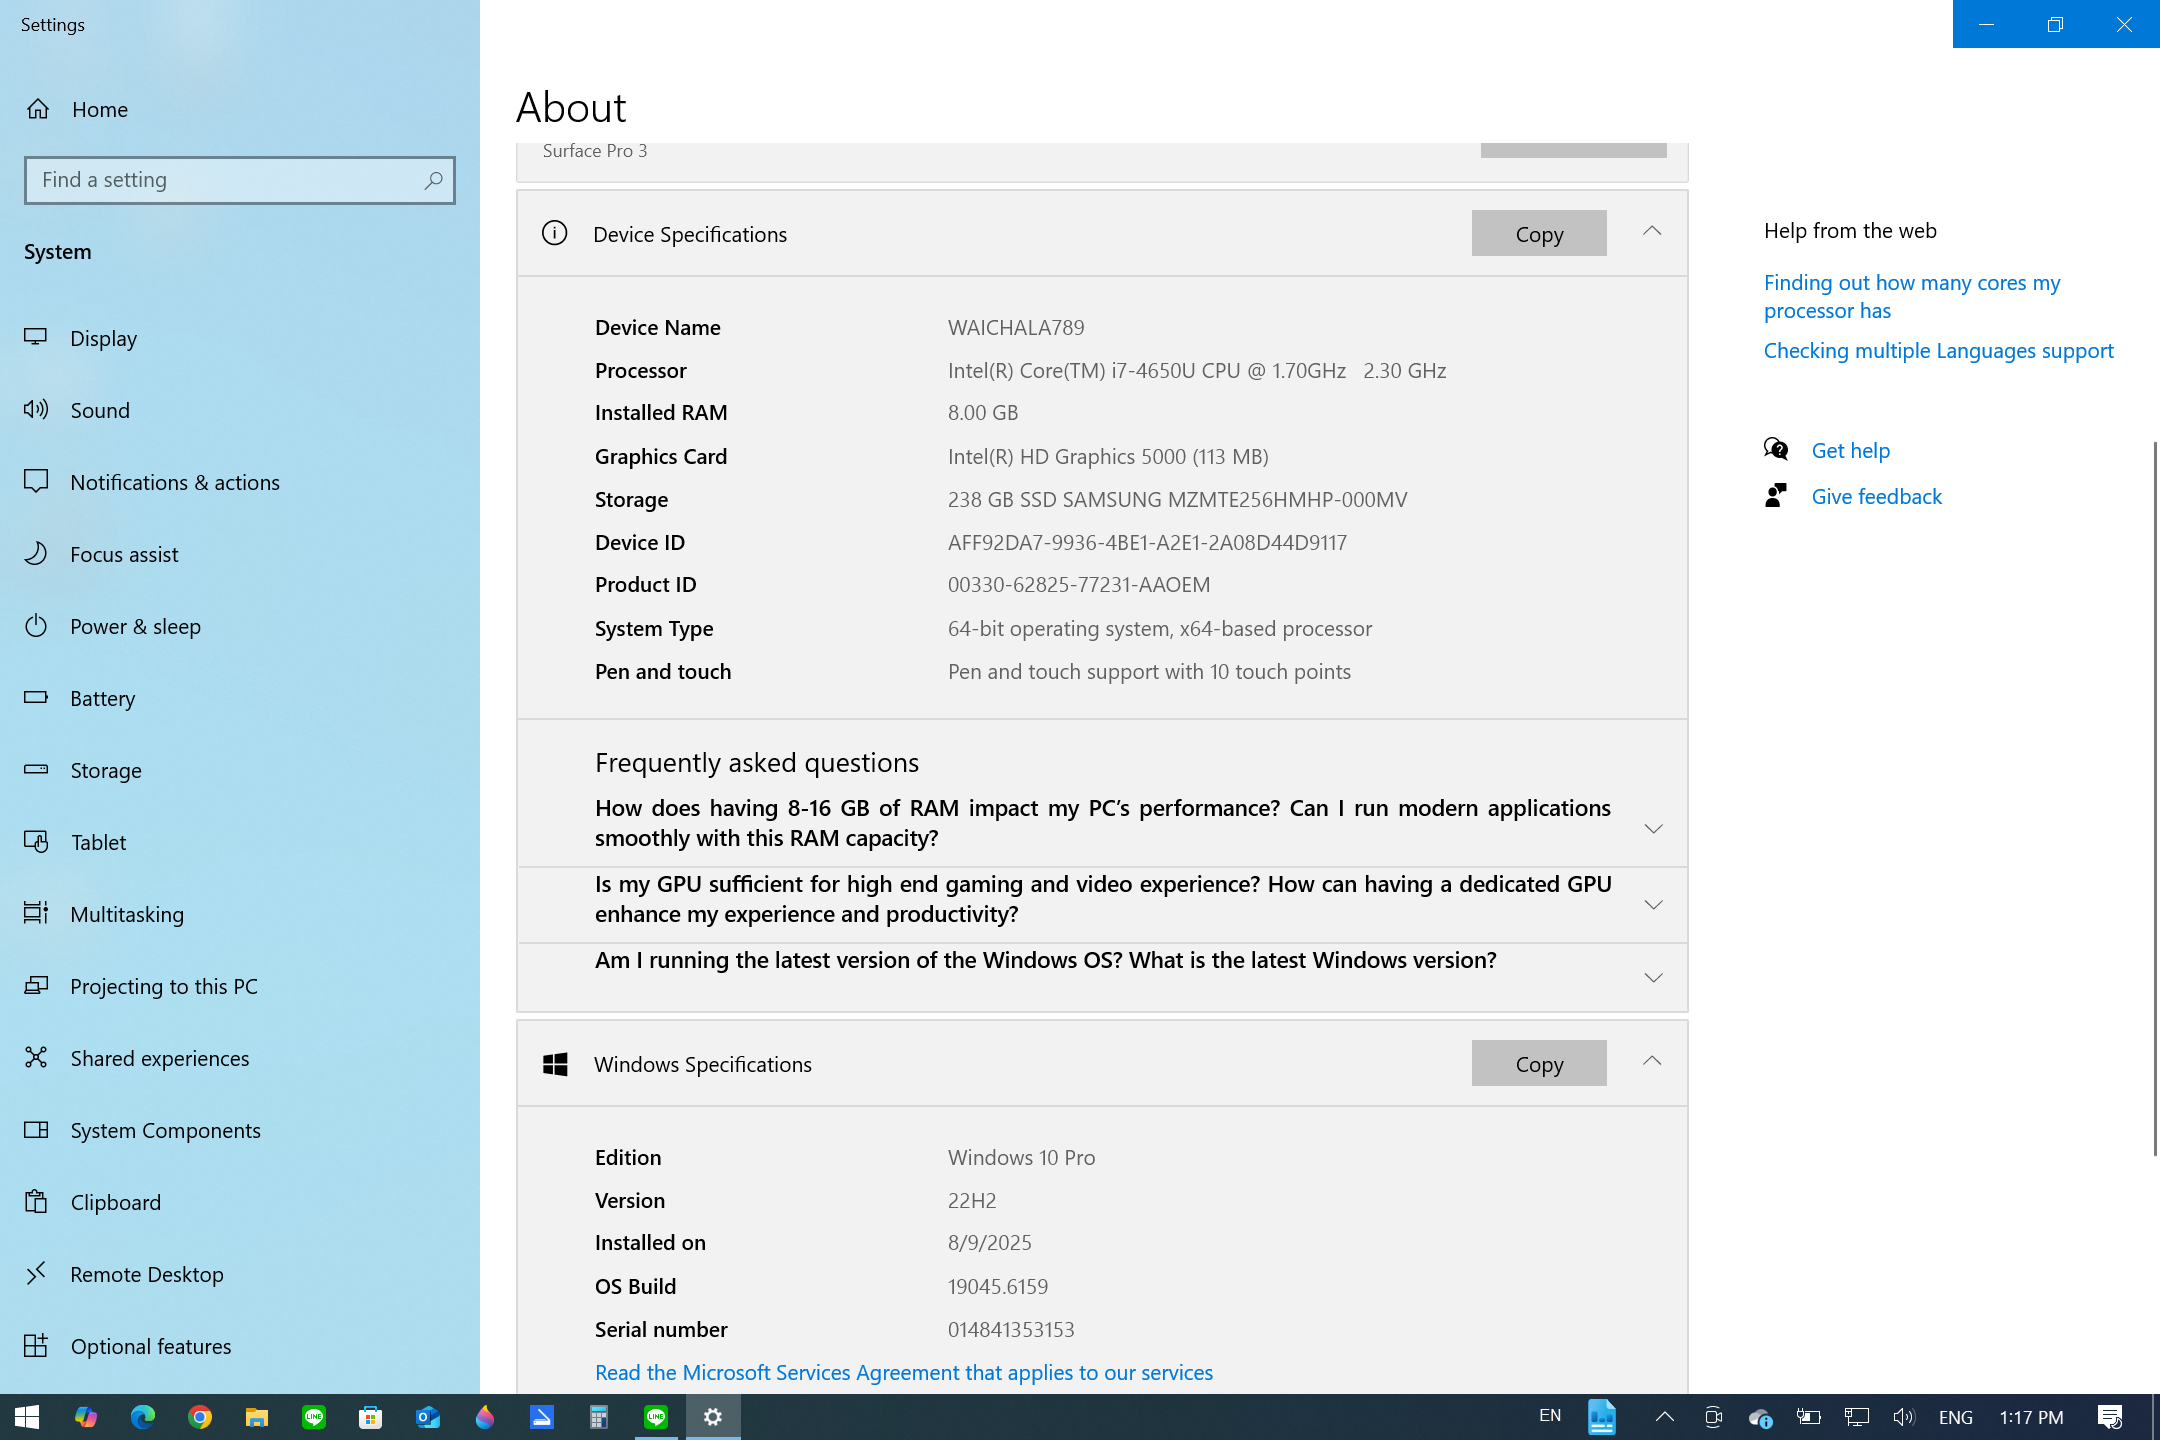The image size is (2160, 1440).
Task: Click the OneDrive cloud tray icon
Action: pyautogui.click(x=1760, y=1417)
